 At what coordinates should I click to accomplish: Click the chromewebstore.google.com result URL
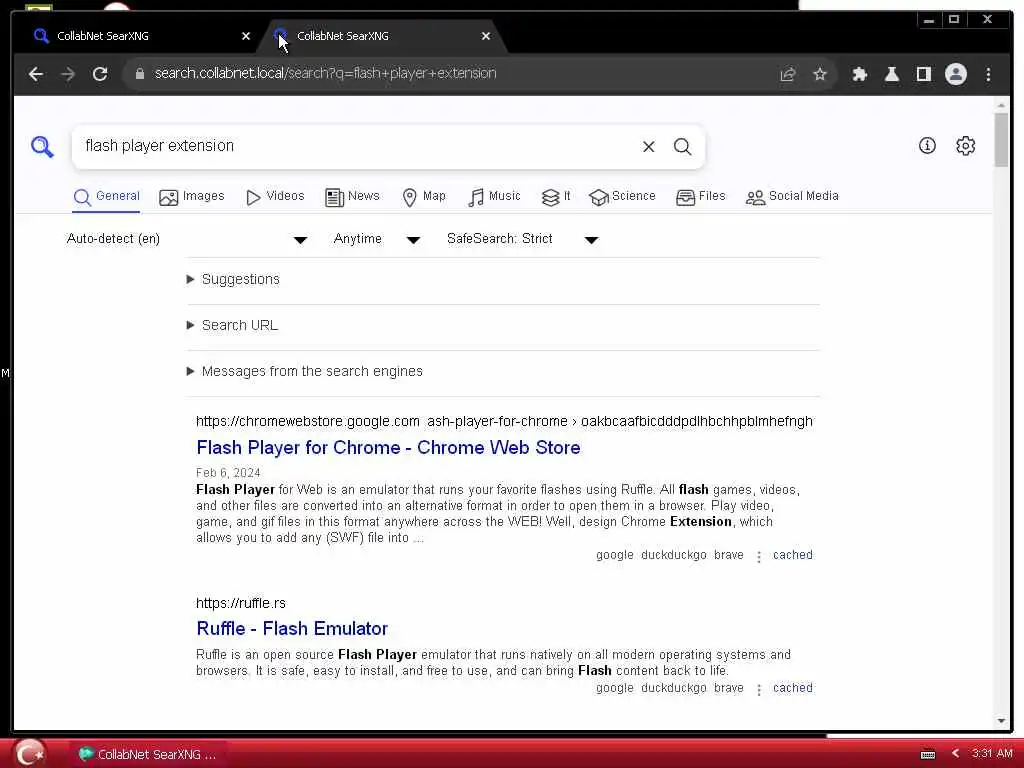pyautogui.click(x=504, y=422)
